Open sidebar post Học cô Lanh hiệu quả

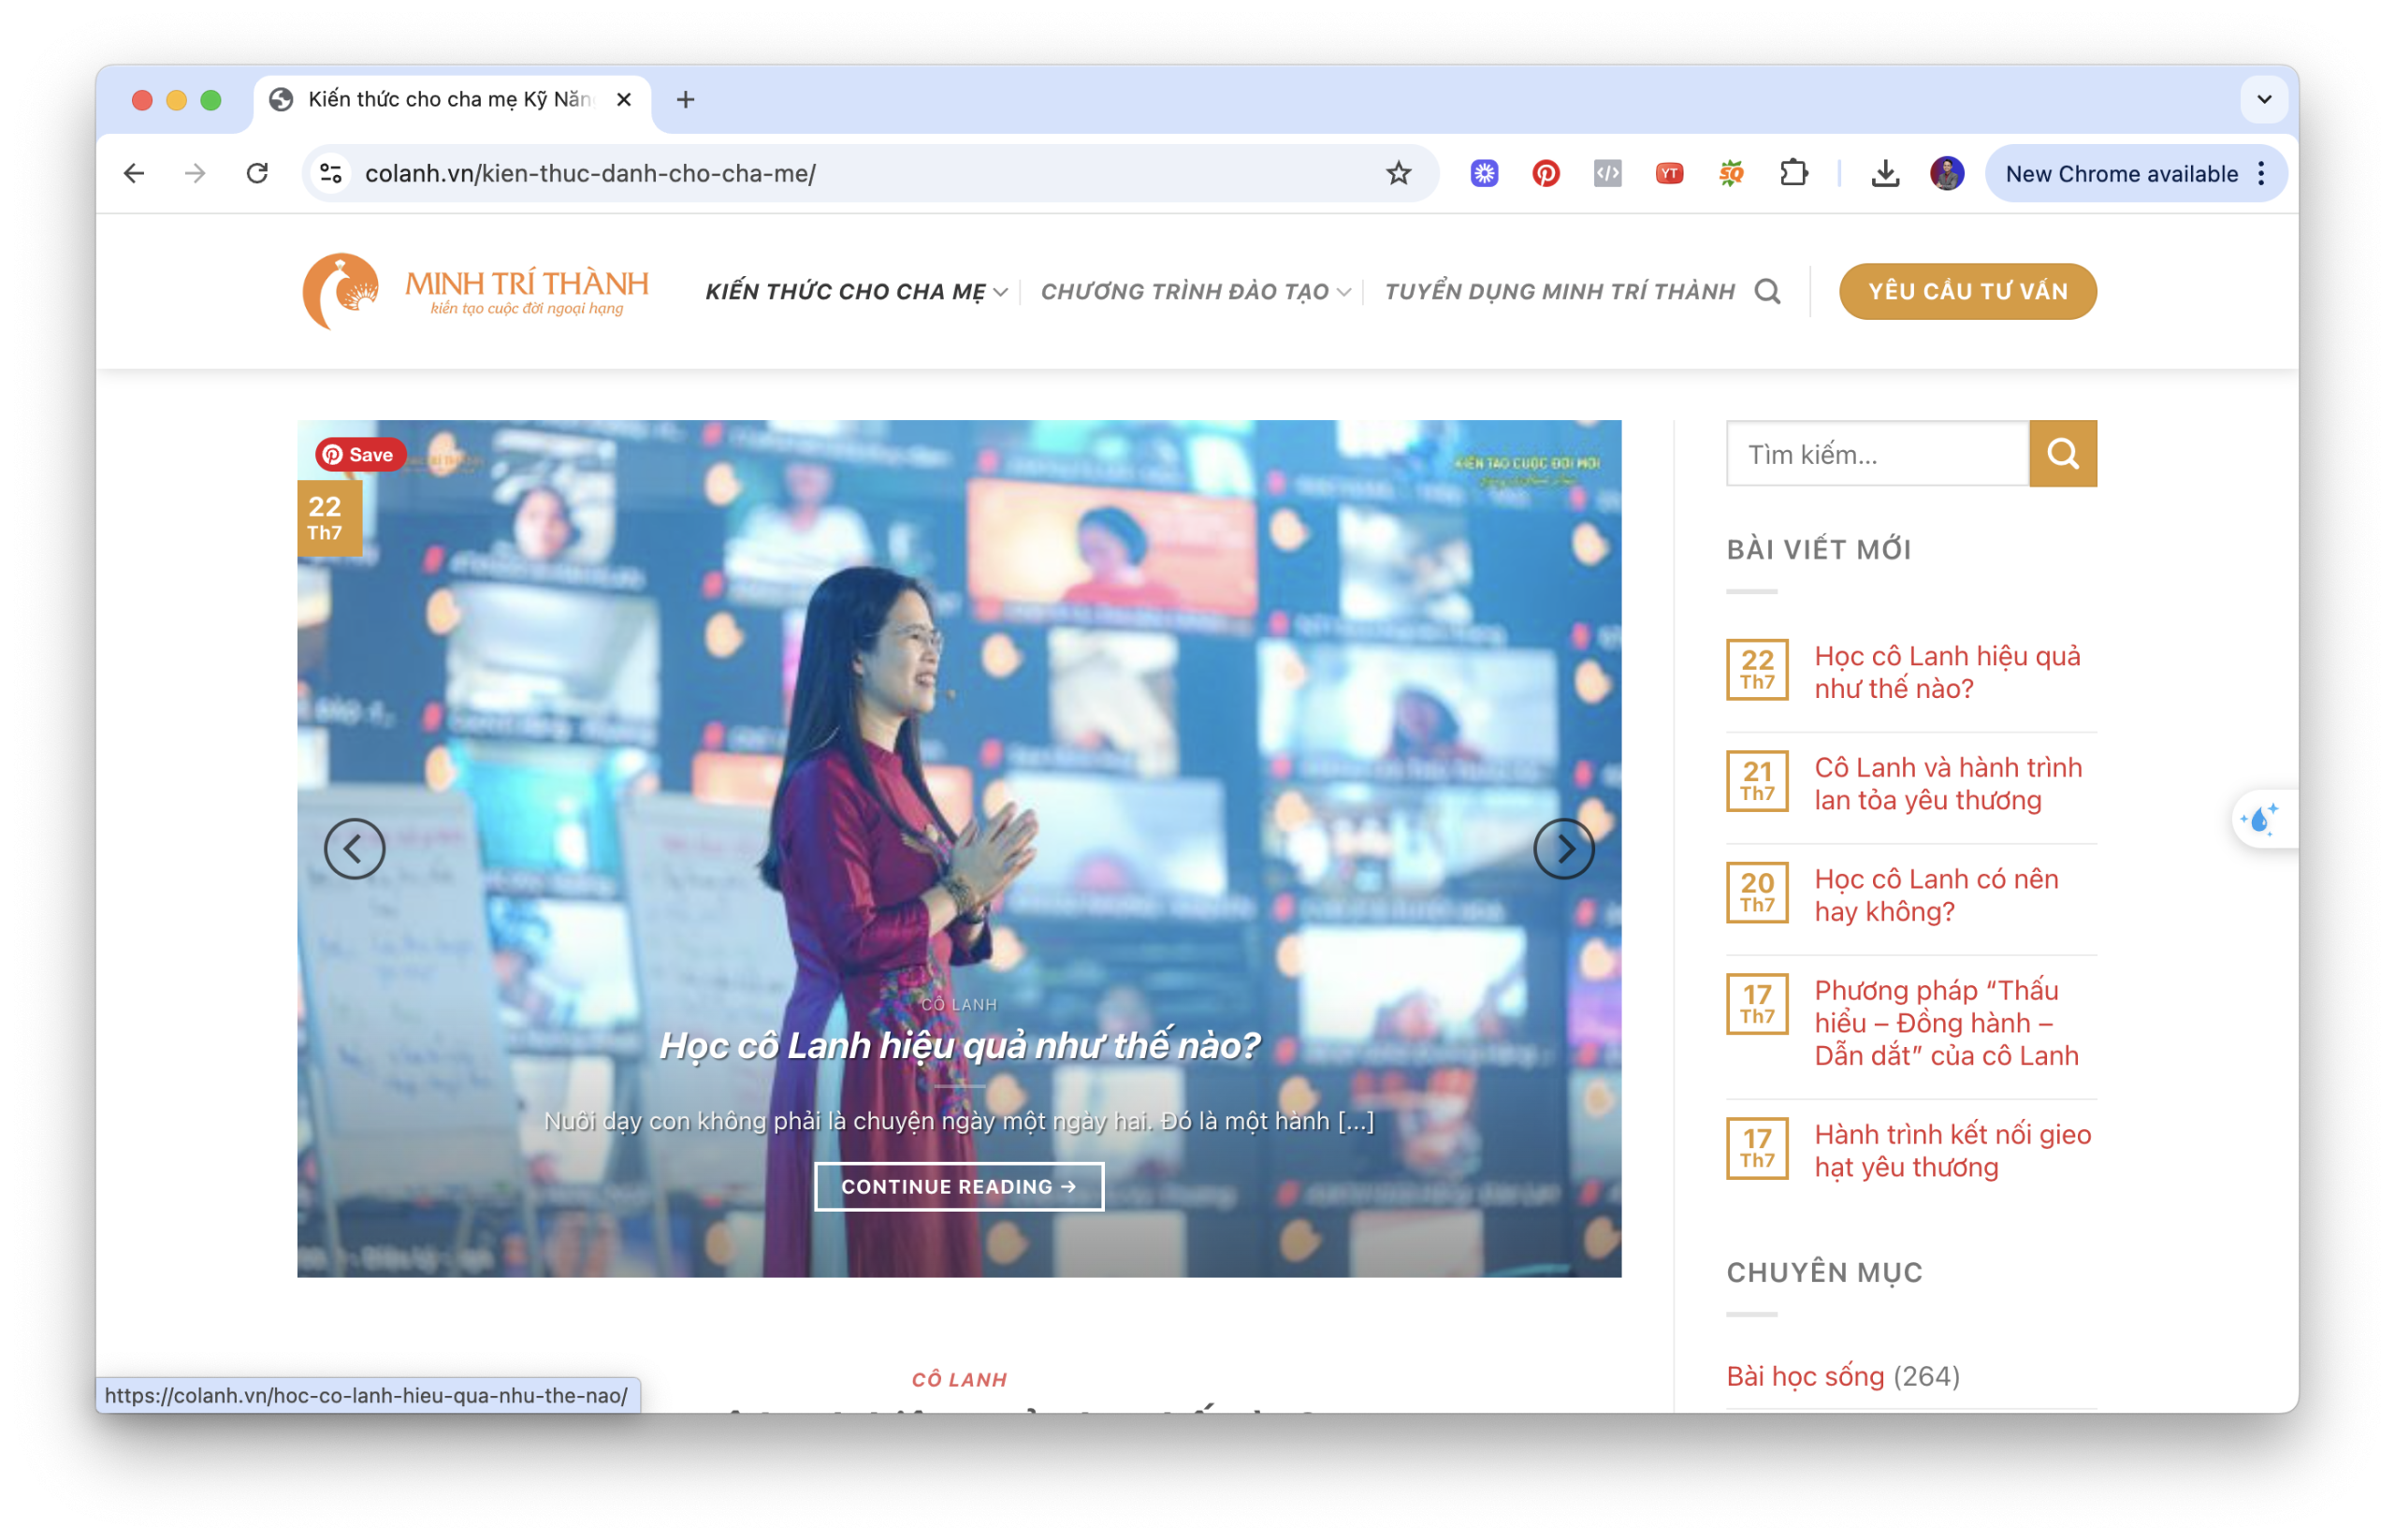click(x=1946, y=671)
